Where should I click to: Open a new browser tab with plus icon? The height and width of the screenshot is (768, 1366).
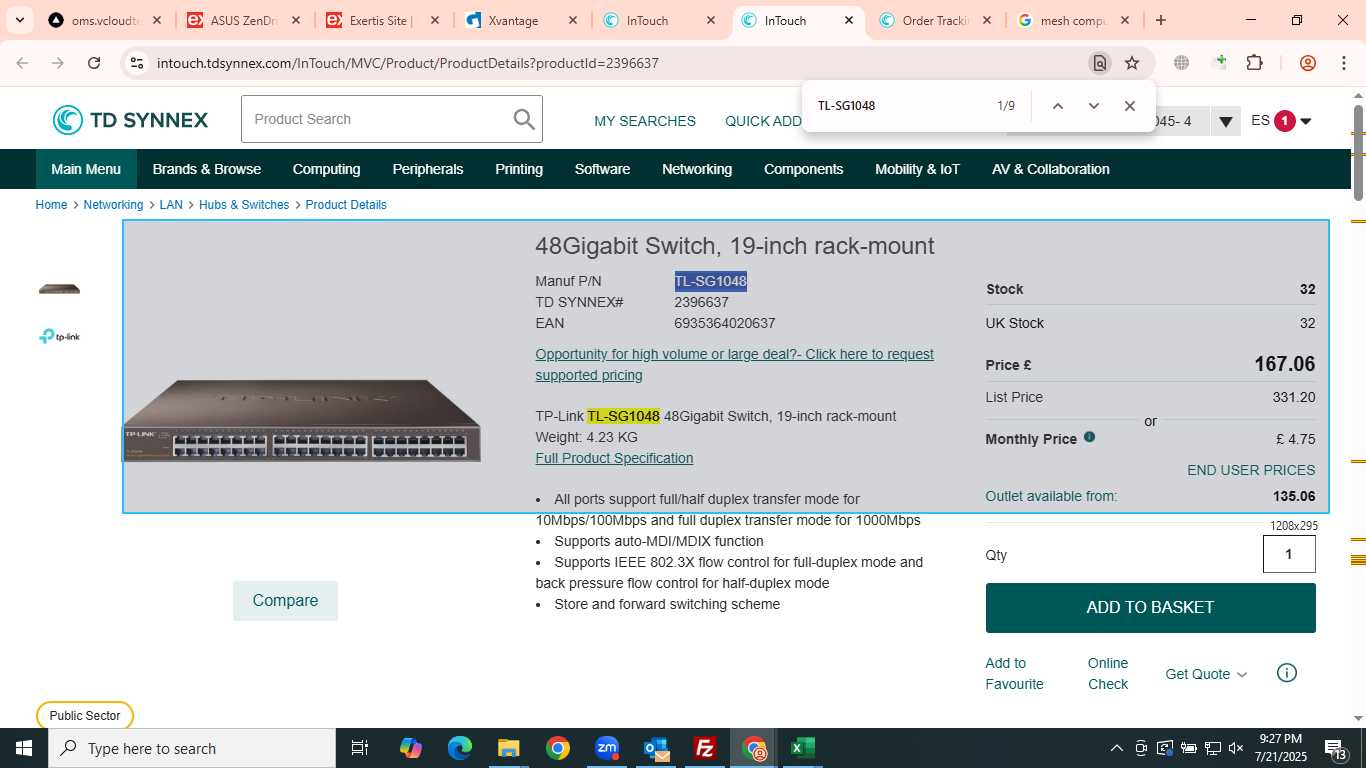pos(1160,20)
